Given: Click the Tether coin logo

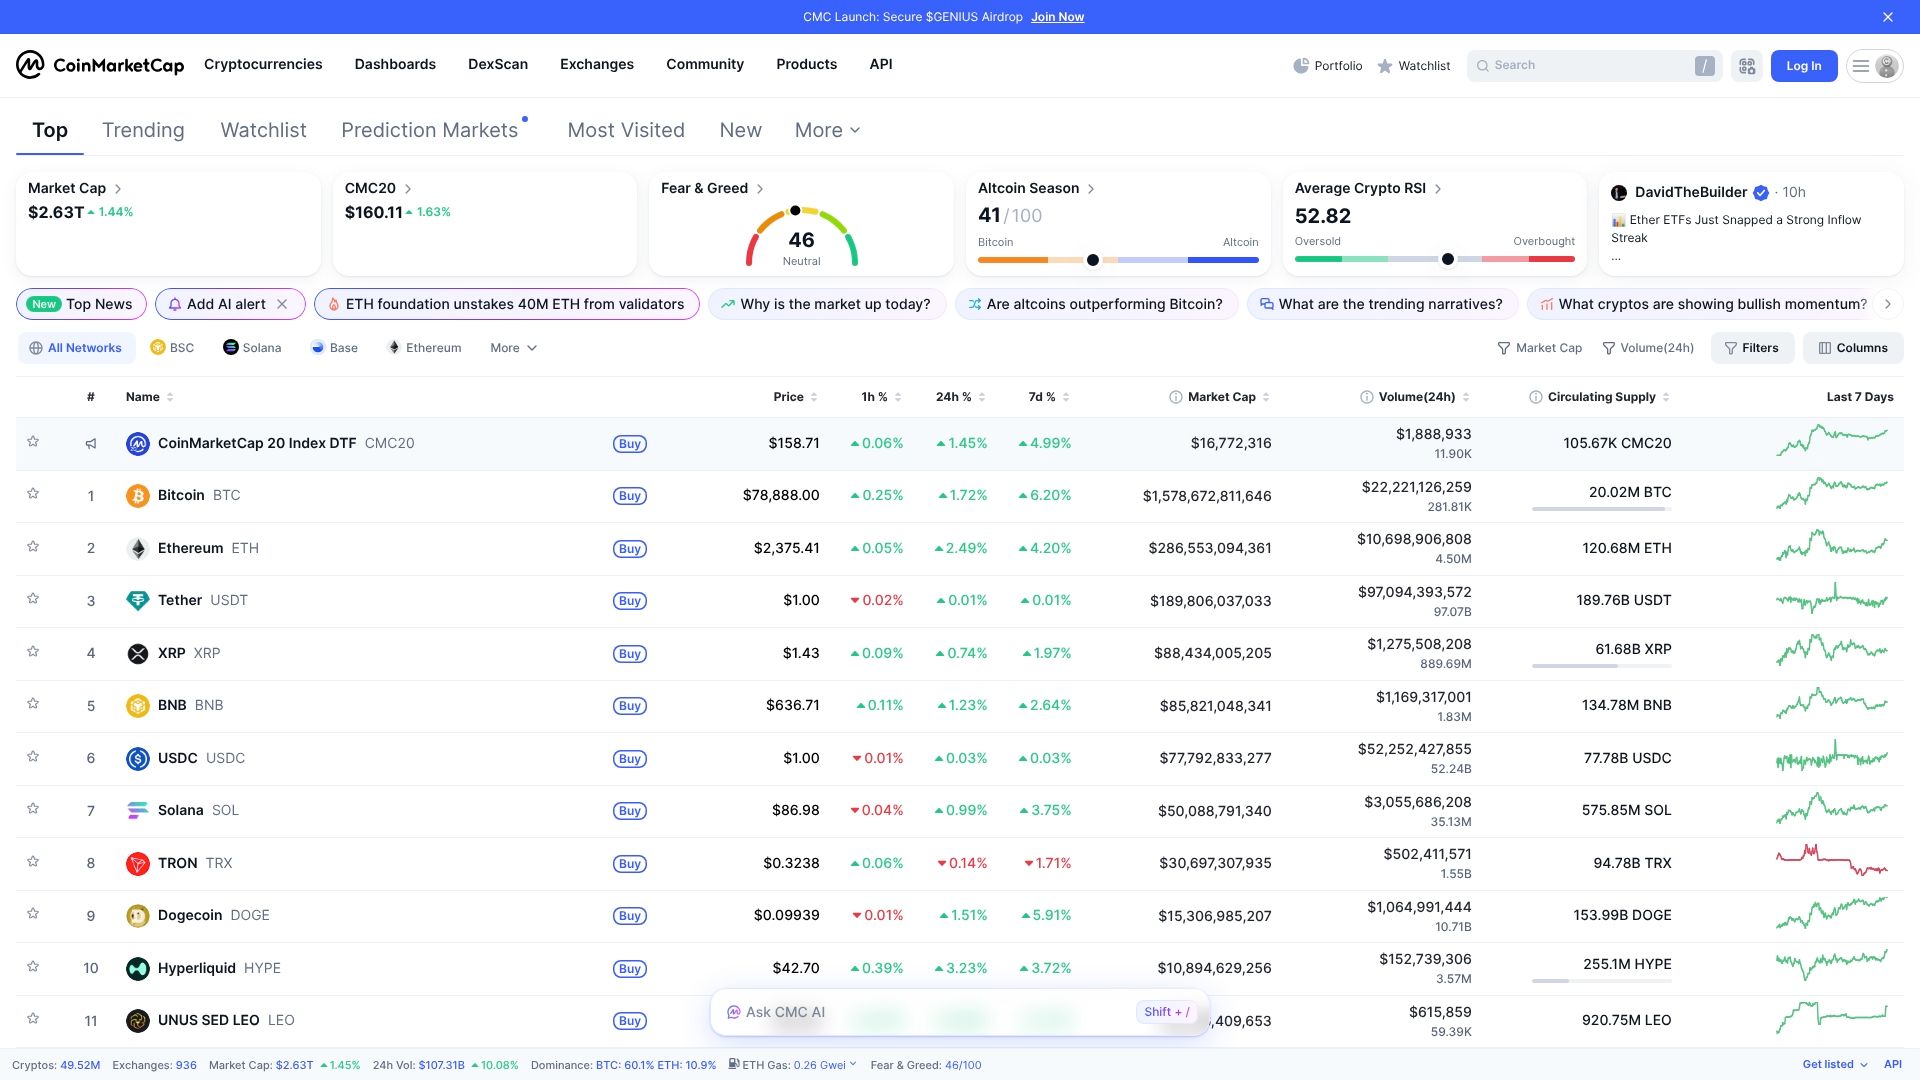Looking at the screenshot, I should (138, 601).
